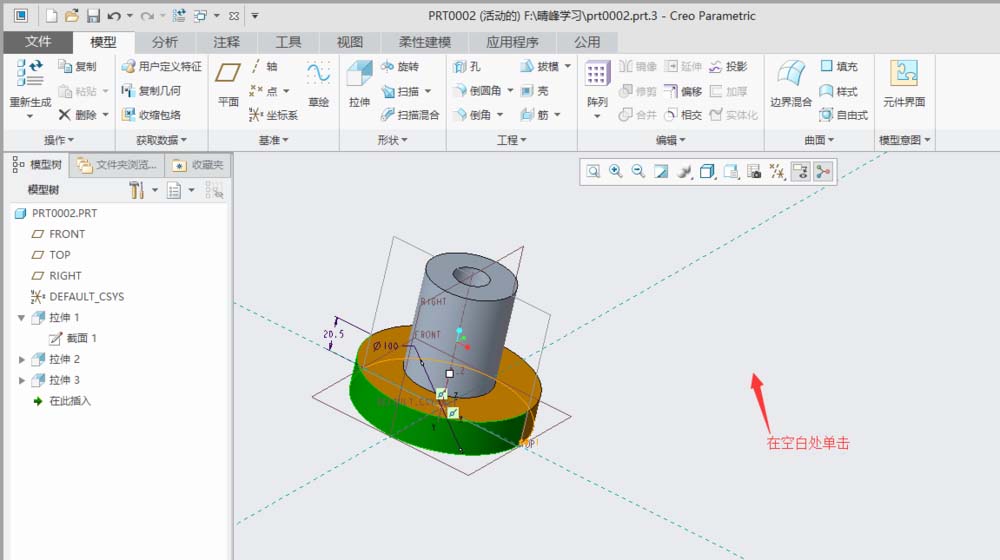Click the close window icon in quick access toolbar
Viewport: 1000px width, 560px height.
click(234, 16)
